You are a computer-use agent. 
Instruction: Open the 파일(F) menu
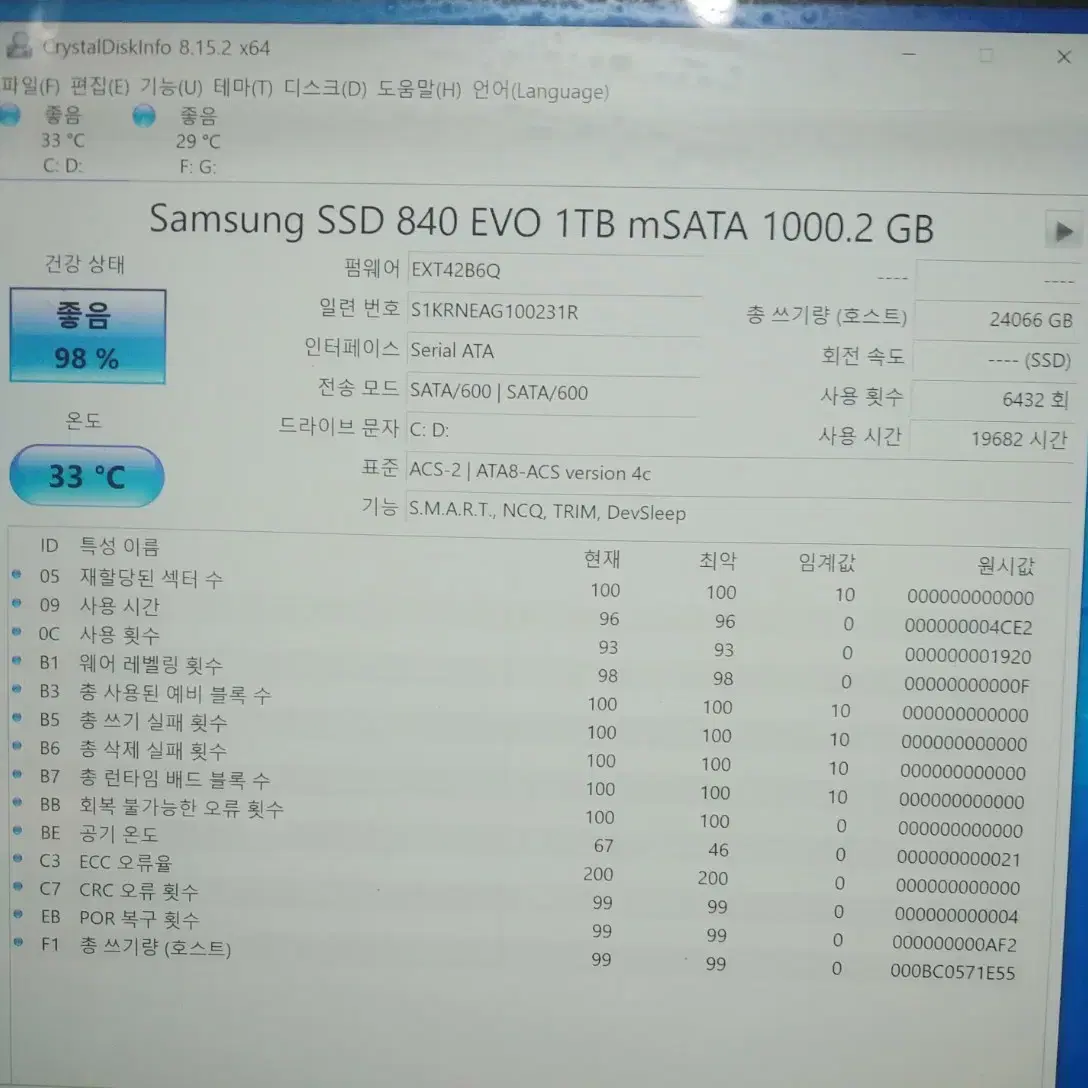point(31,87)
